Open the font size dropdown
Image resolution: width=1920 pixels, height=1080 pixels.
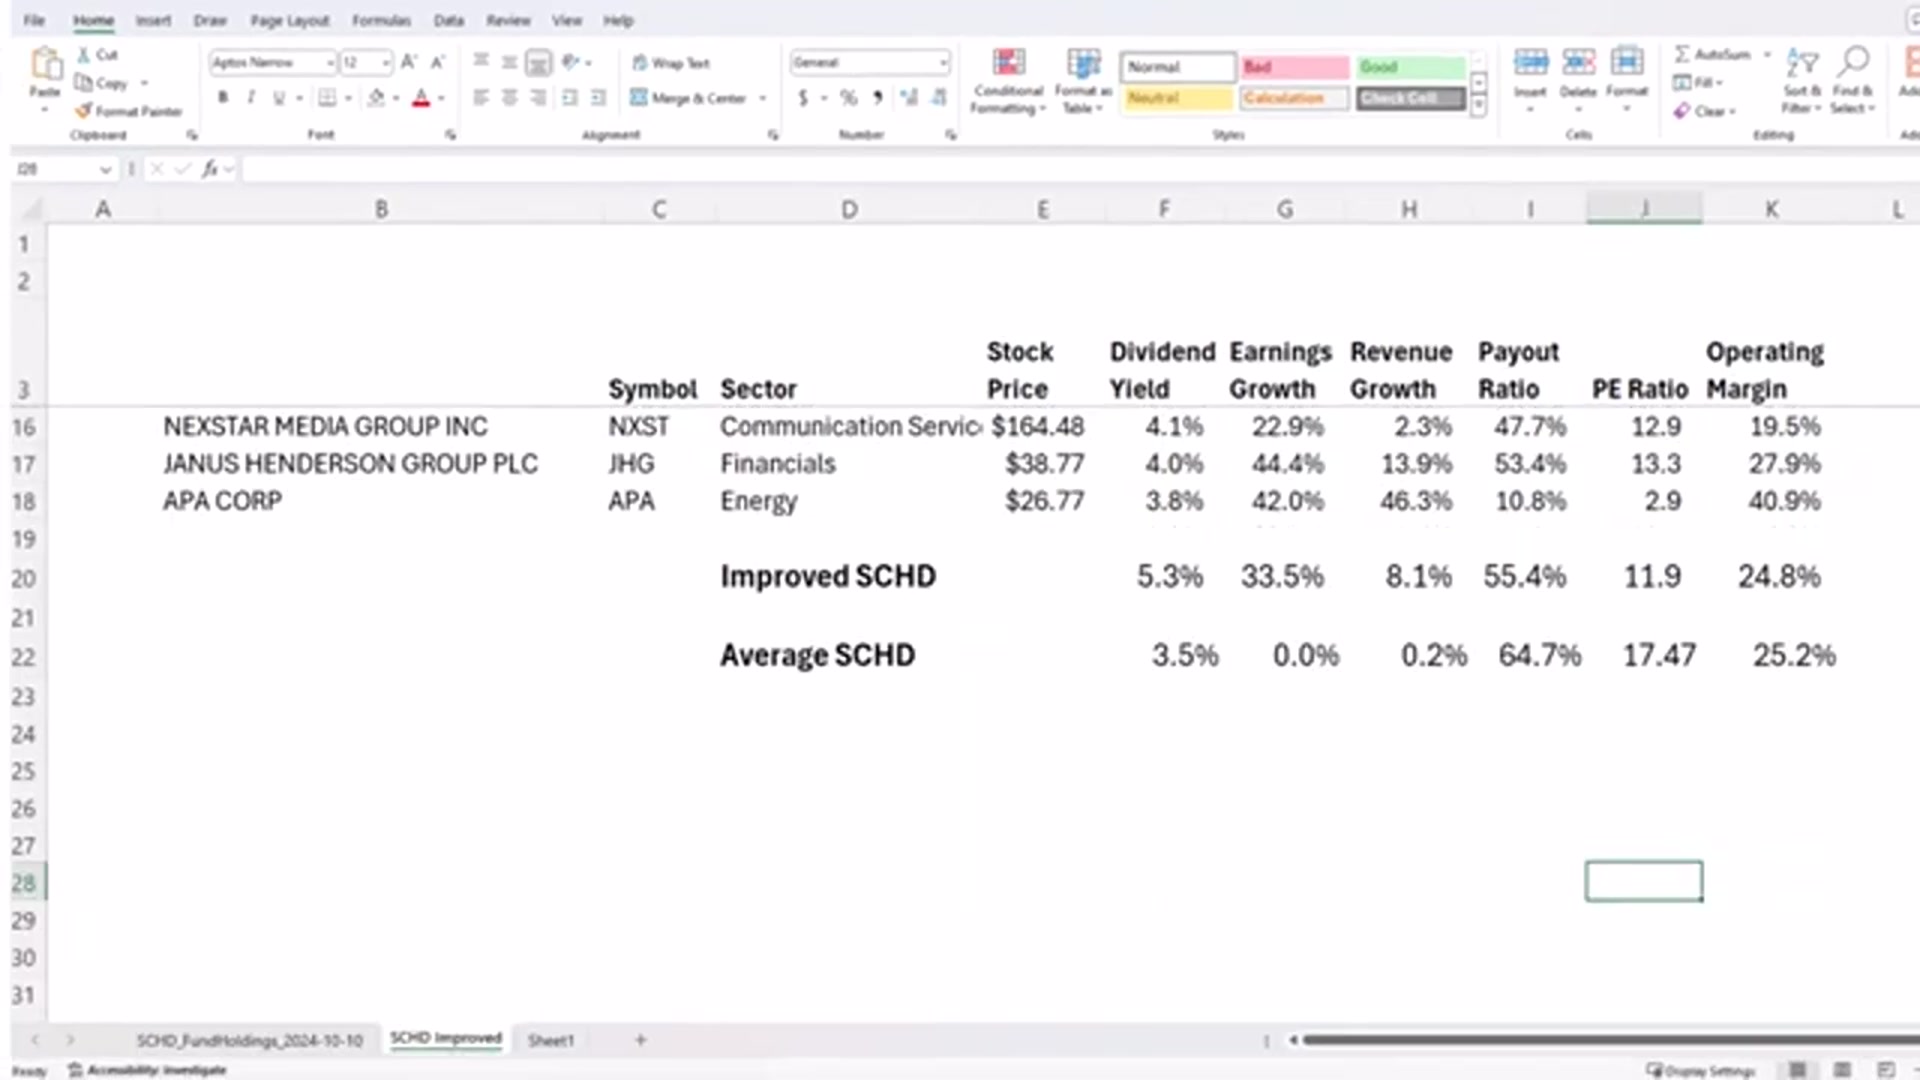(386, 63)
